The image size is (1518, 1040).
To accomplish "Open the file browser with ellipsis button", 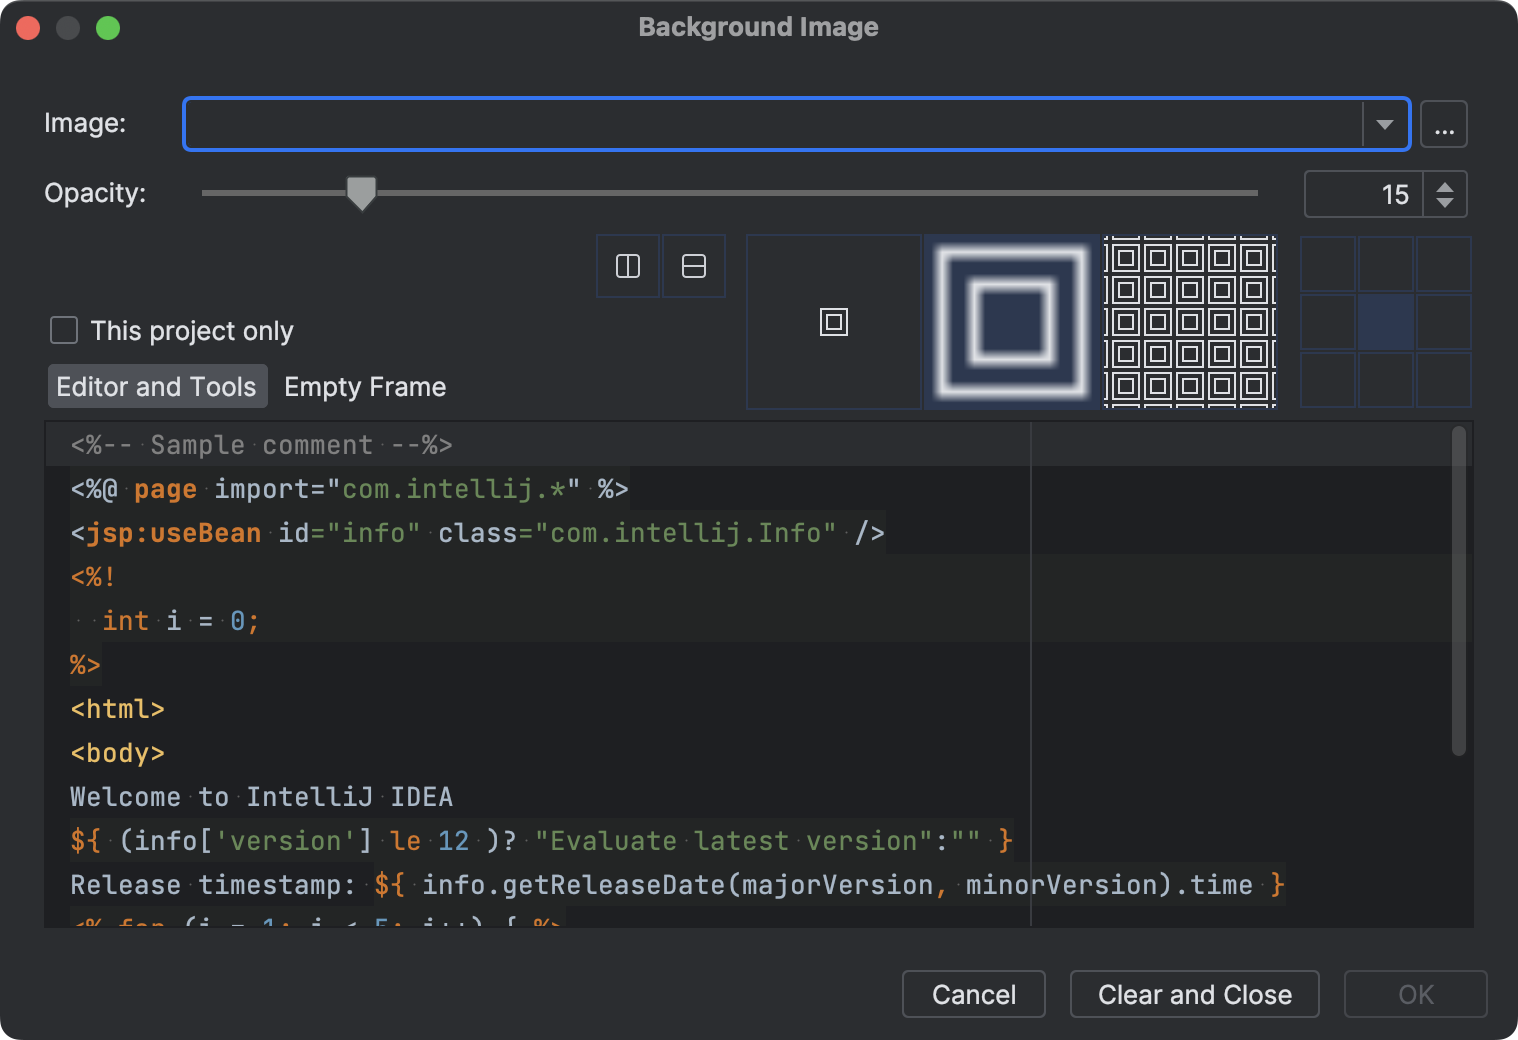I will [x=1444, y=125].
